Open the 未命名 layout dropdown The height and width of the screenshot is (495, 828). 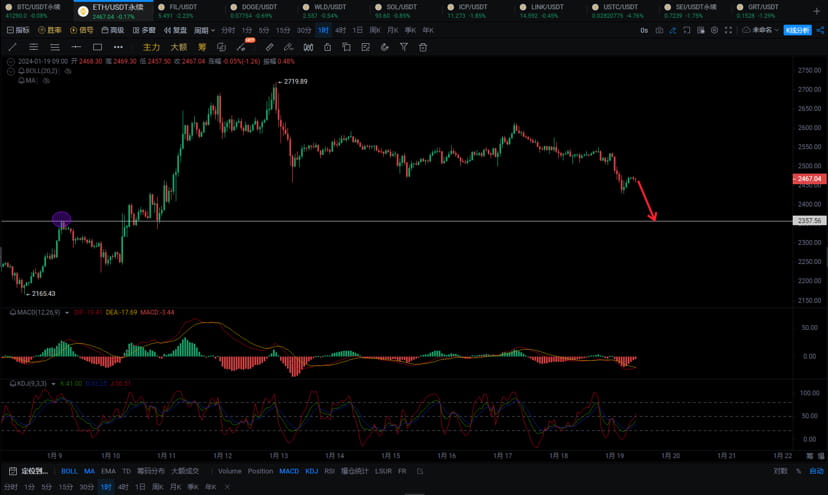[760, 31]
